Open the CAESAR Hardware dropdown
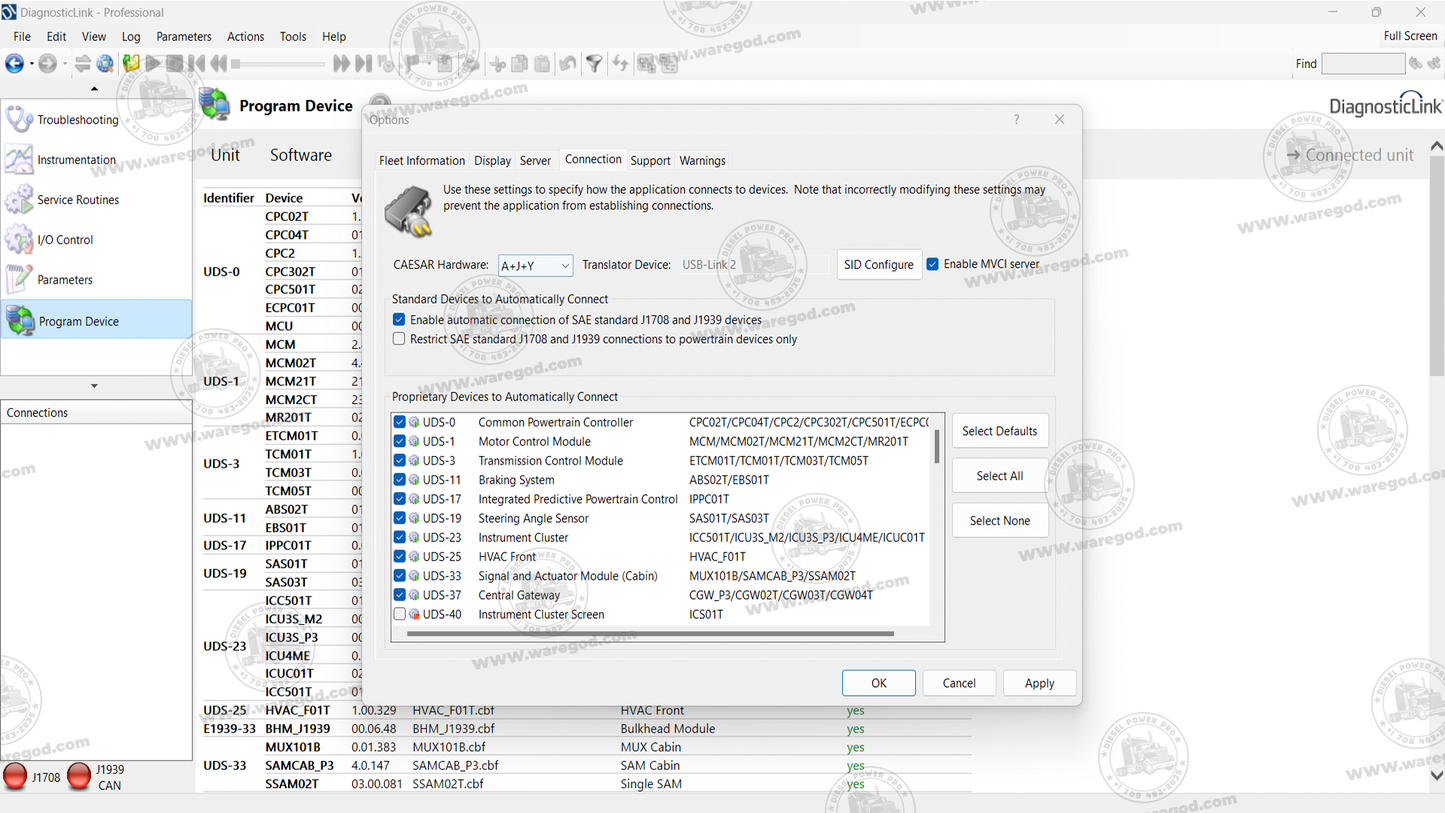The width and height of the screenshot is (1445, 813). click(535, 265)
